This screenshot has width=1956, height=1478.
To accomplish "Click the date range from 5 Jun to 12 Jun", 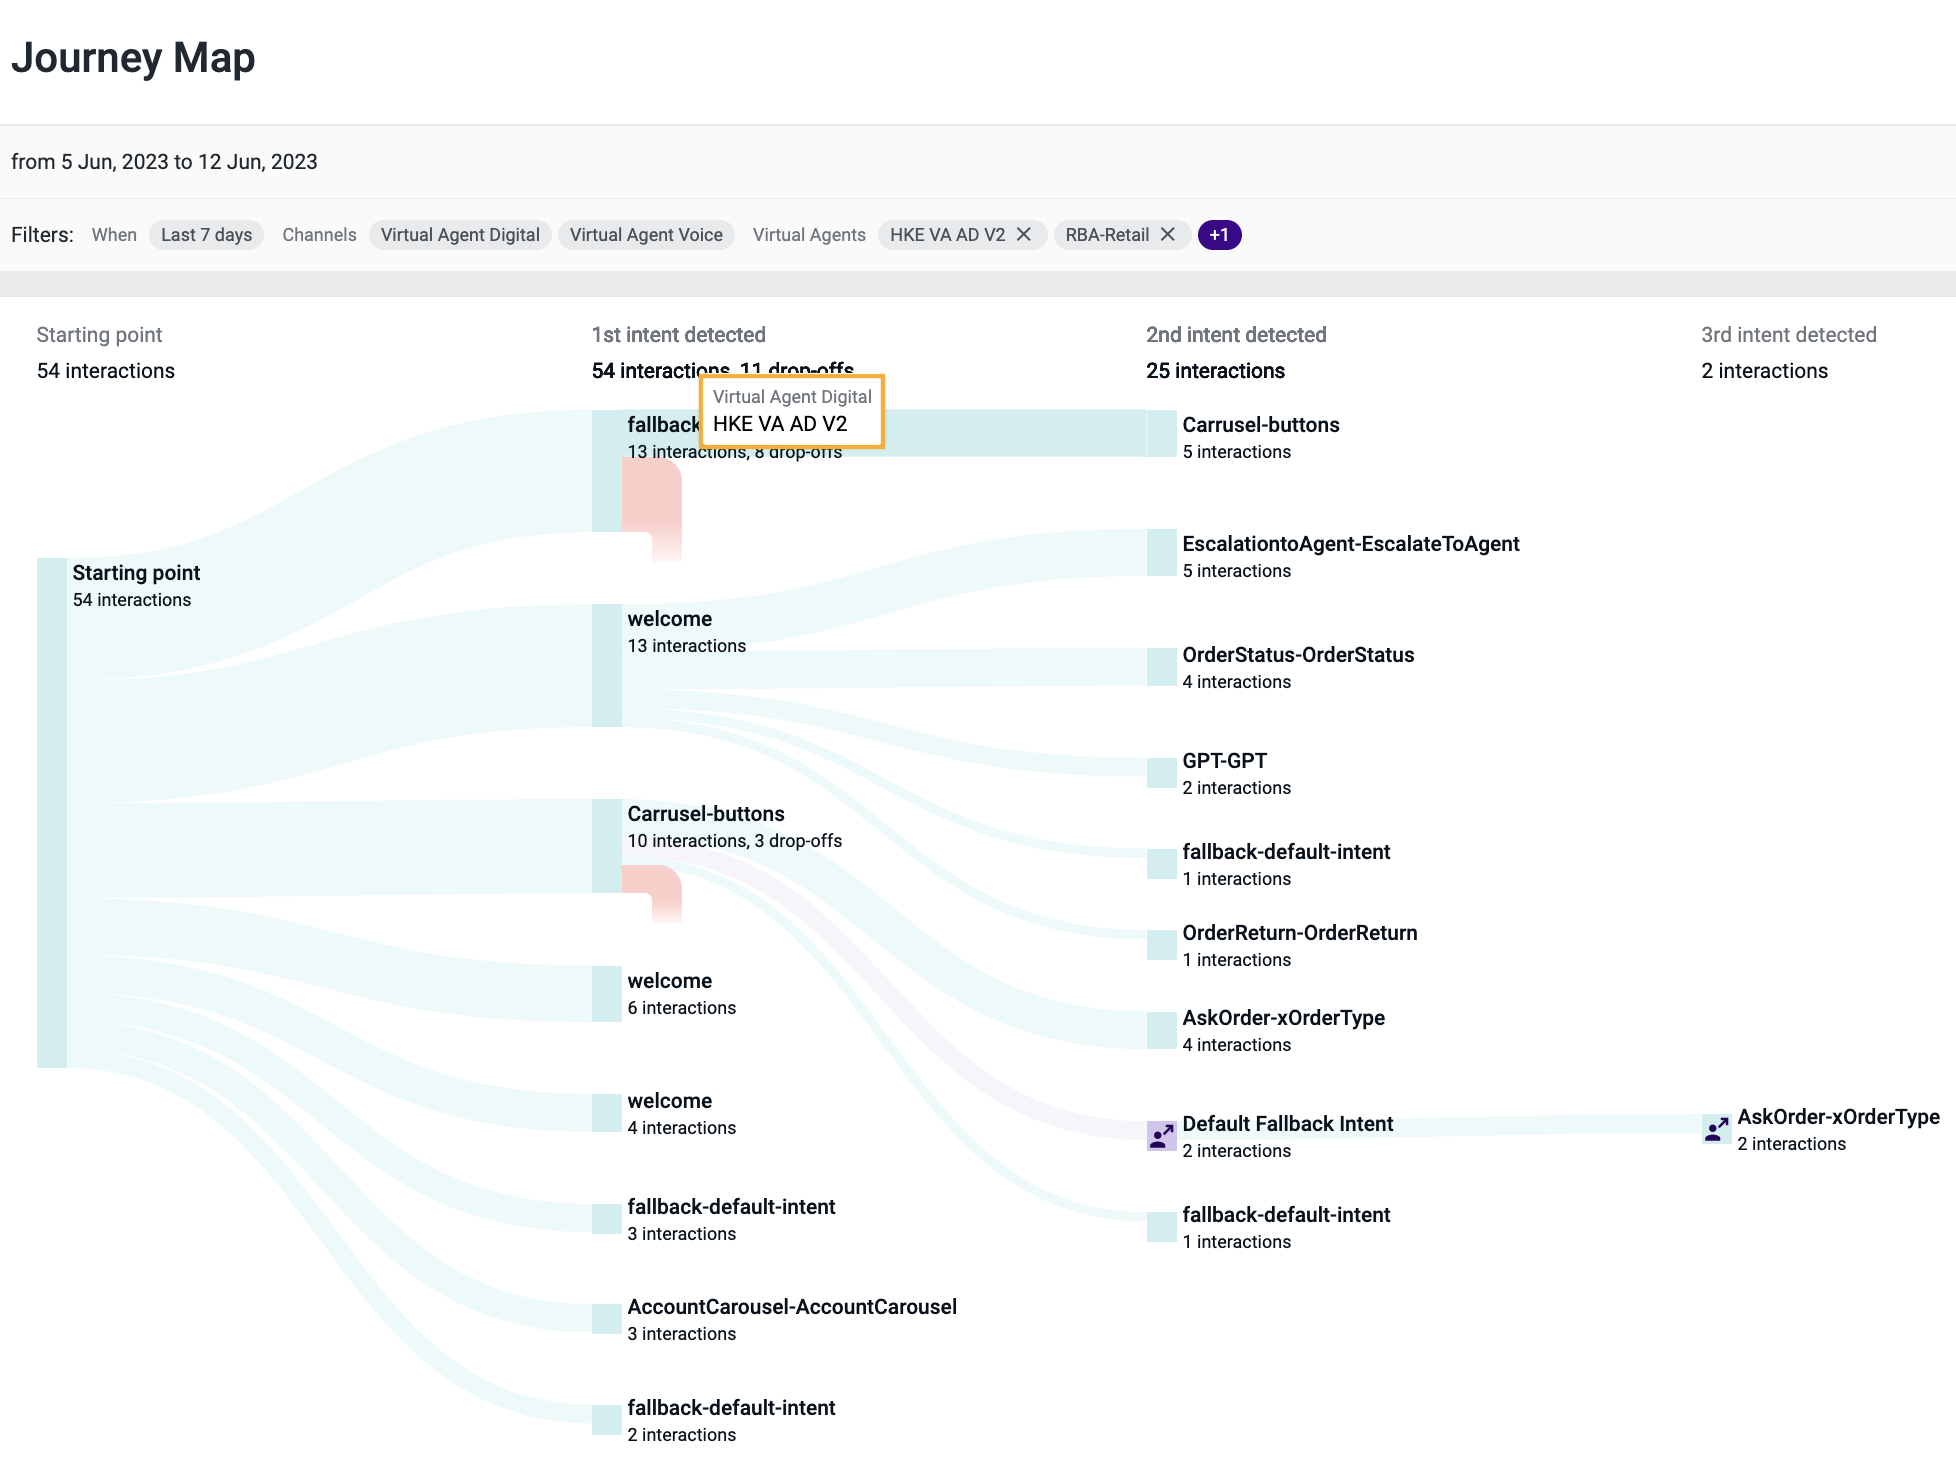I will (165, 161).
